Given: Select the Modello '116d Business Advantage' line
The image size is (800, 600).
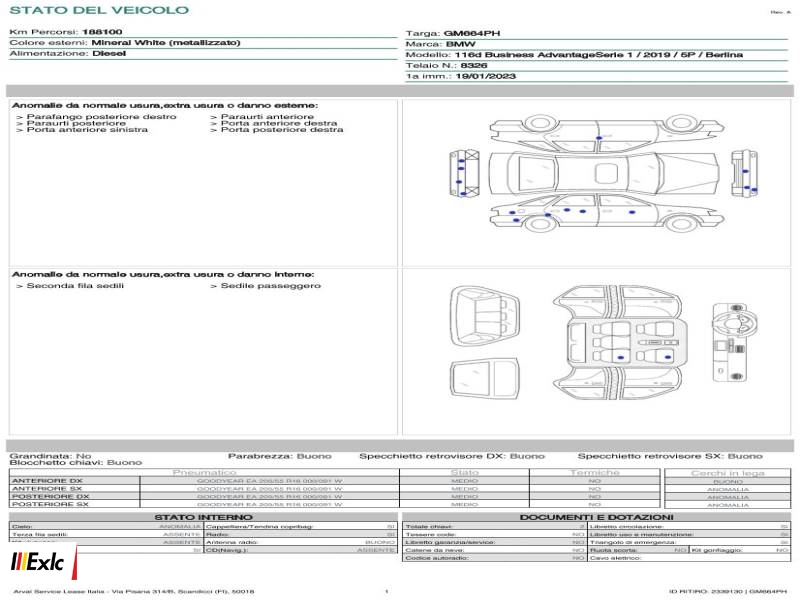Looking at the screenshot, I should point(598,55).
